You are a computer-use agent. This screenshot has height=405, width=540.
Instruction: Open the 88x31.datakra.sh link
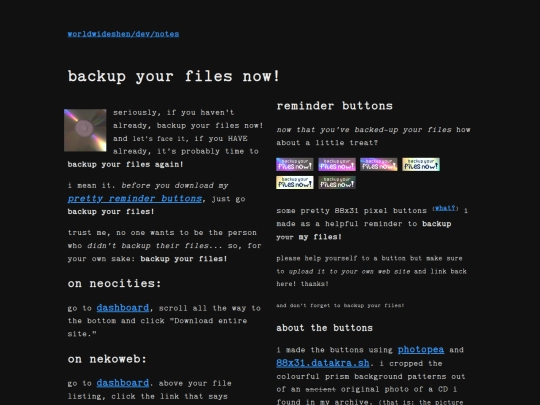[x=323, y=363]
